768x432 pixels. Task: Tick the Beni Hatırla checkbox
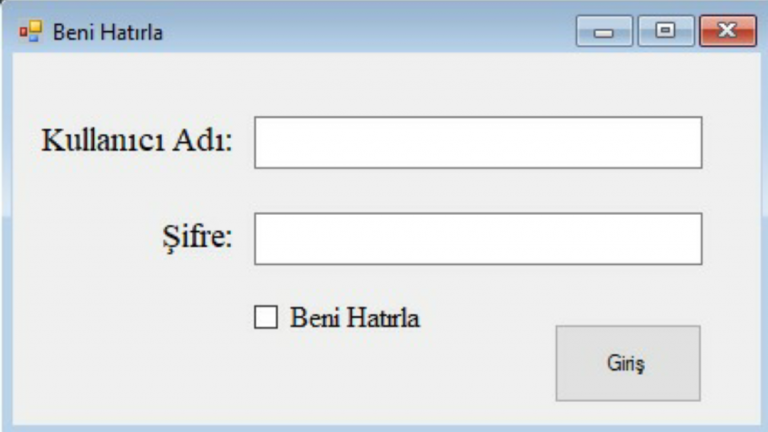(266, 317)
